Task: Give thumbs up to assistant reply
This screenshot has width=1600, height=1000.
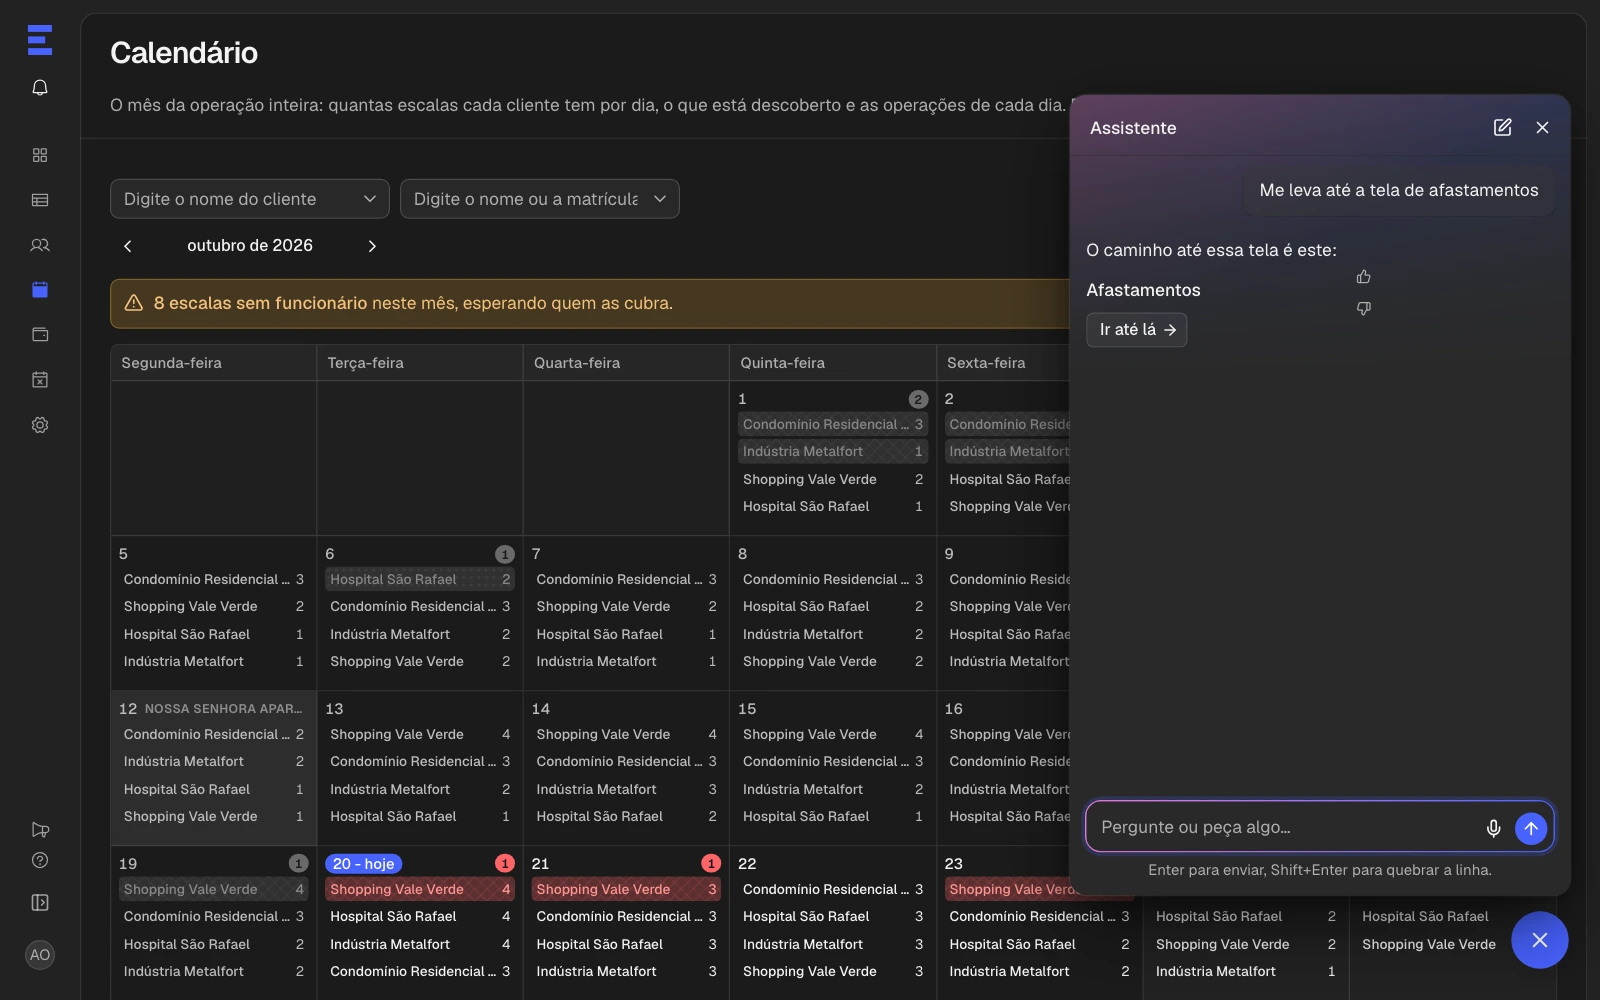Action: pos(1363,277)
